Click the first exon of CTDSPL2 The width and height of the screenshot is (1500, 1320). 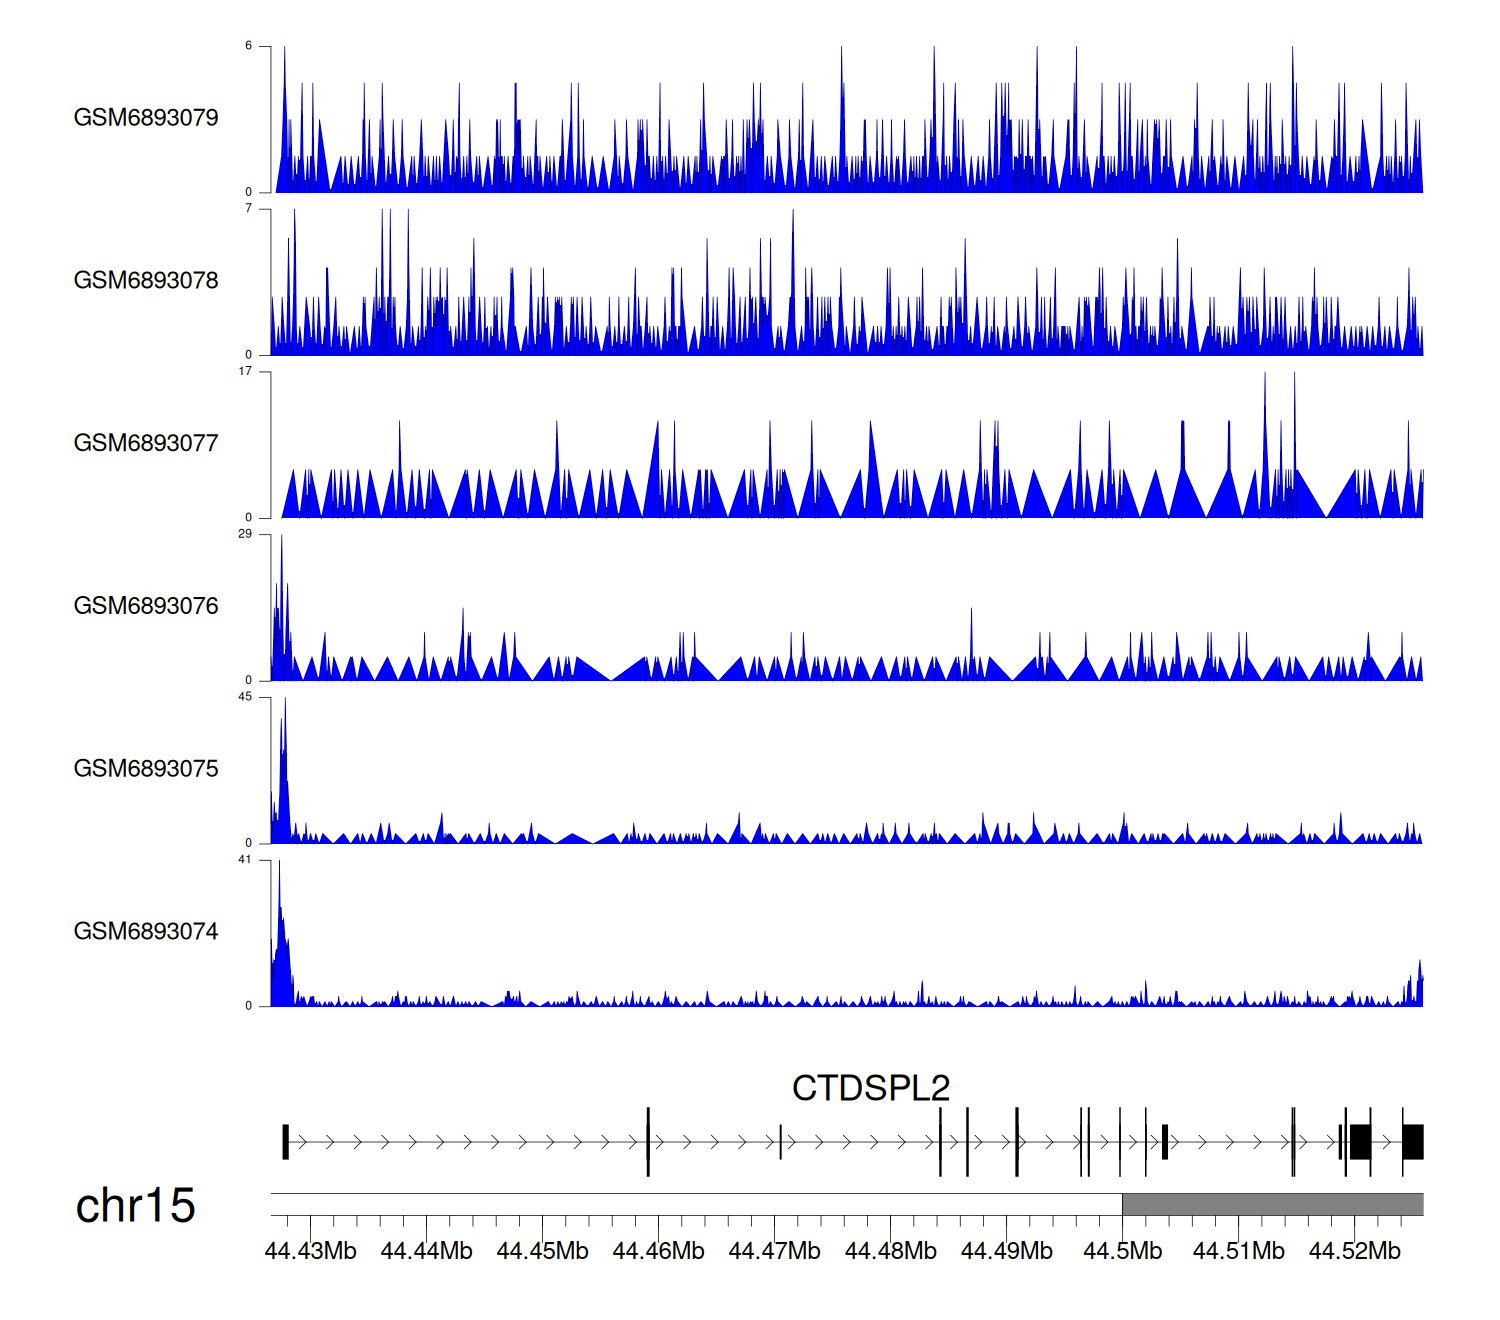pyautogui.click(x=286, y=1142)
